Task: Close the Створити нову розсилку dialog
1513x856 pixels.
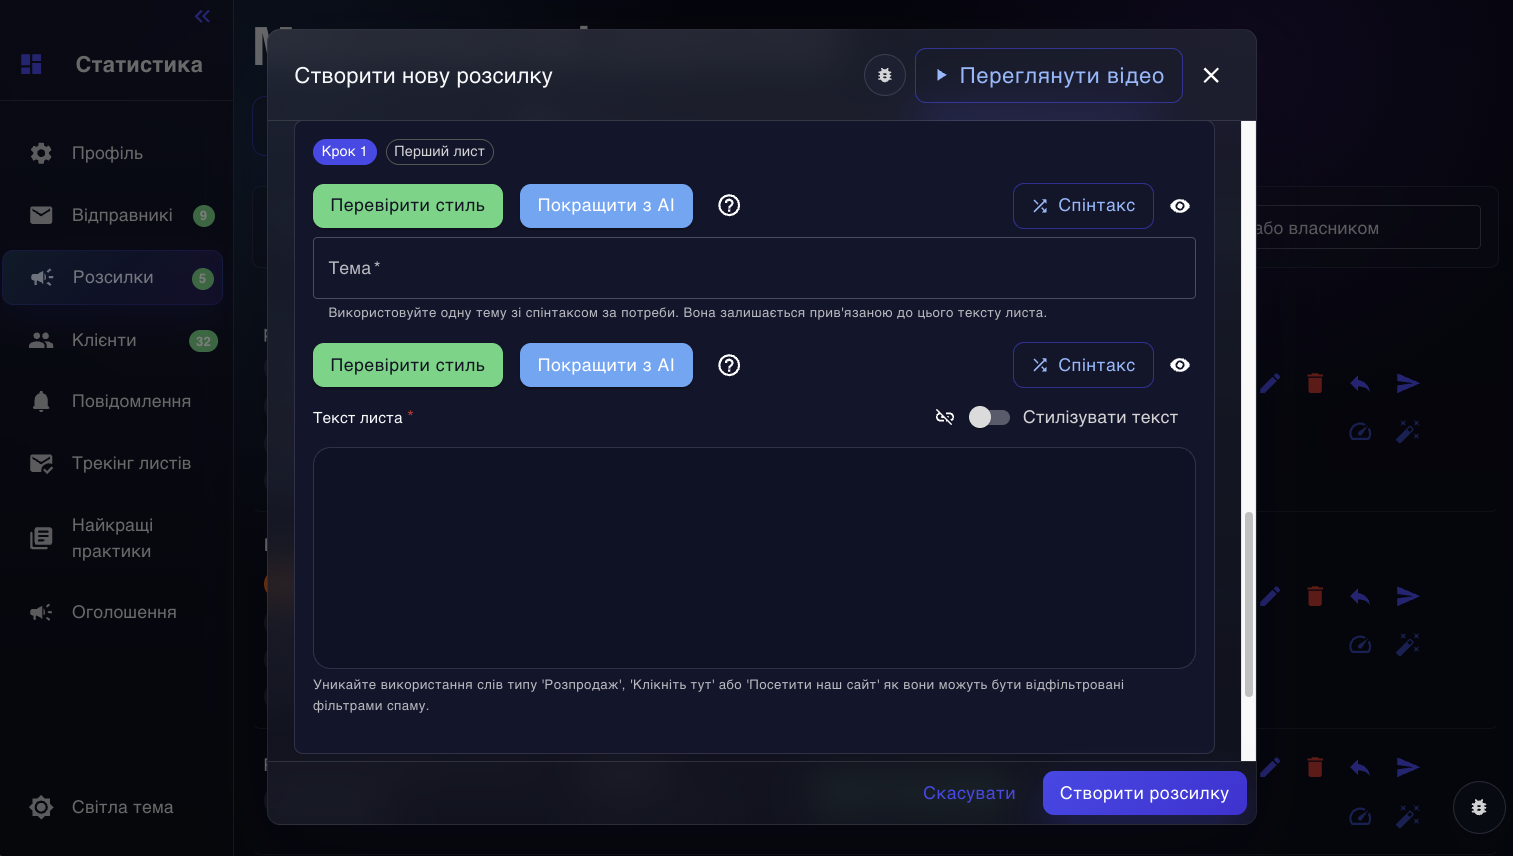Action: [x=1211, y=75]
